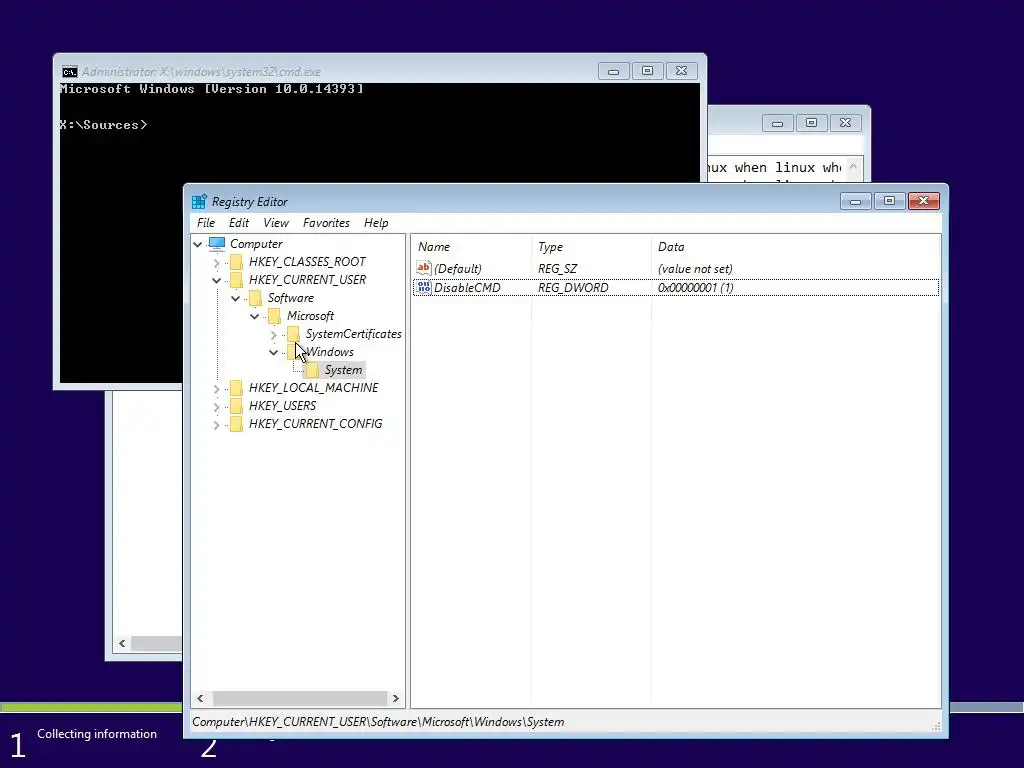Collapse the HKEY_CURRENT_USER hive
Image resolution: width=1024 pixels, height=768 pixels.
coord(216,280)
